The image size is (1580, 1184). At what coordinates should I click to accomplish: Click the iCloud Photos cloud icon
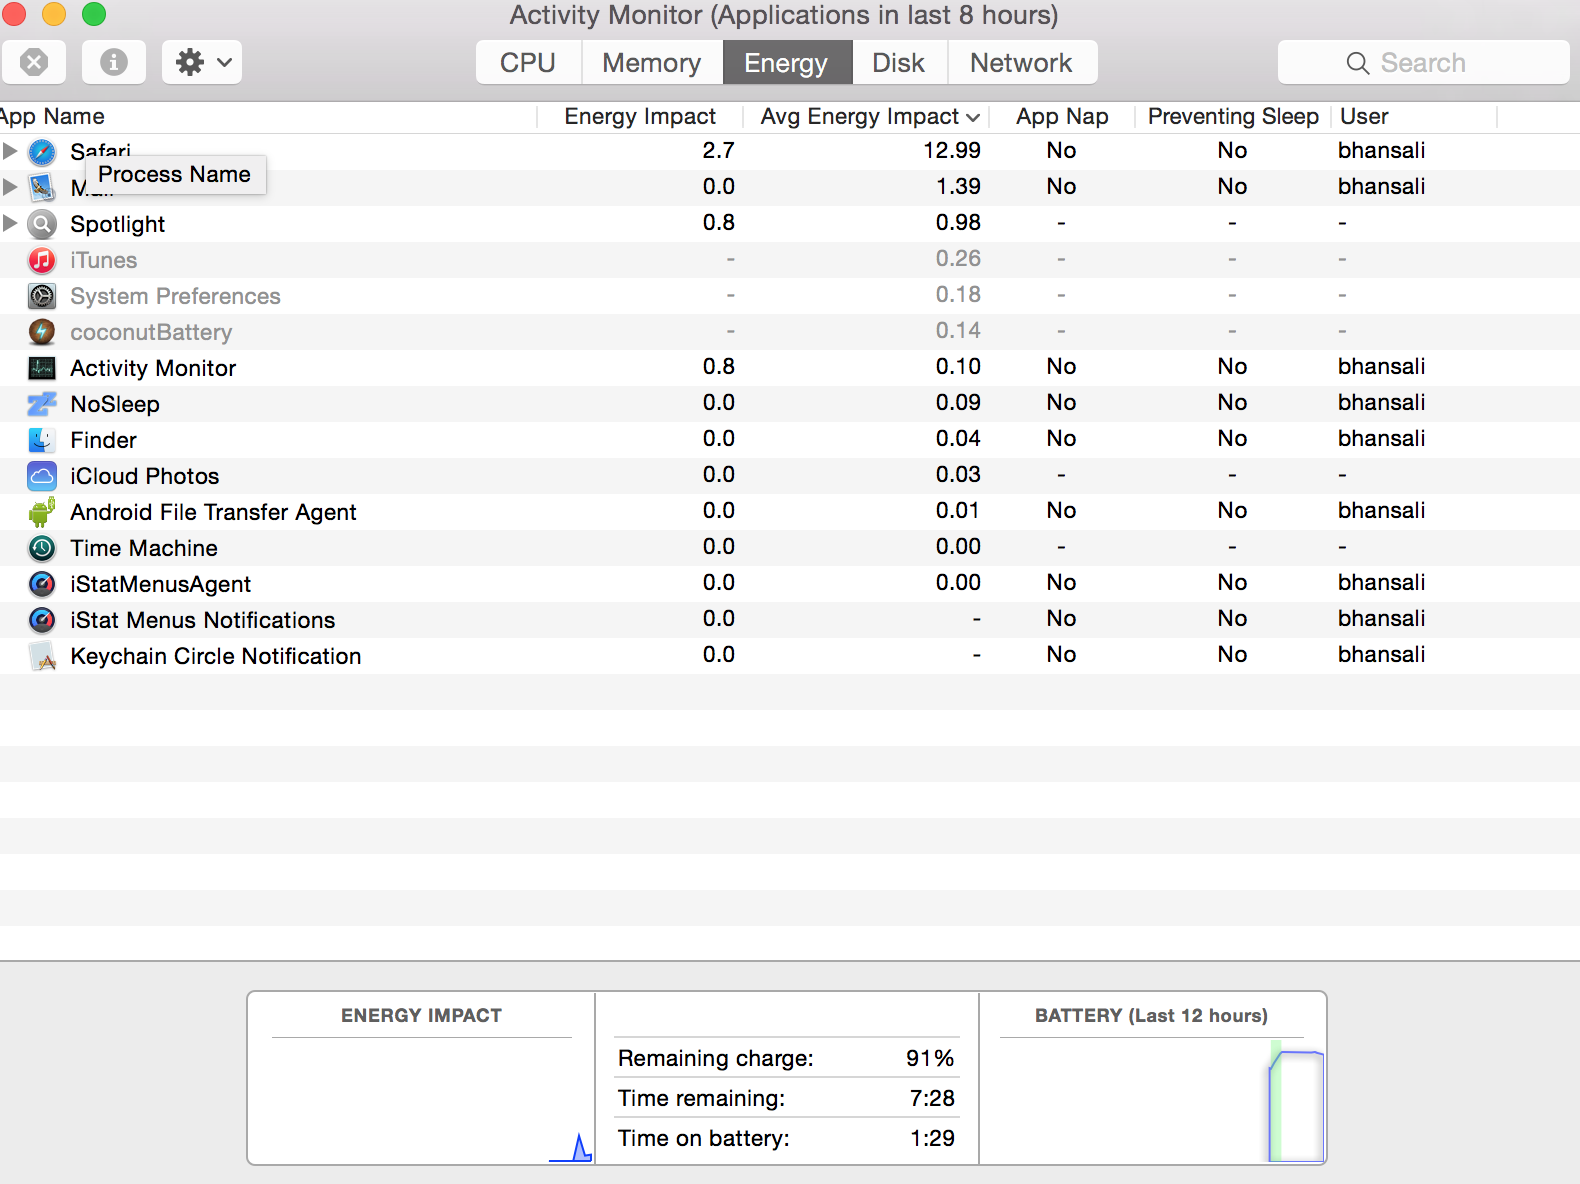click(x=42, y=476)
